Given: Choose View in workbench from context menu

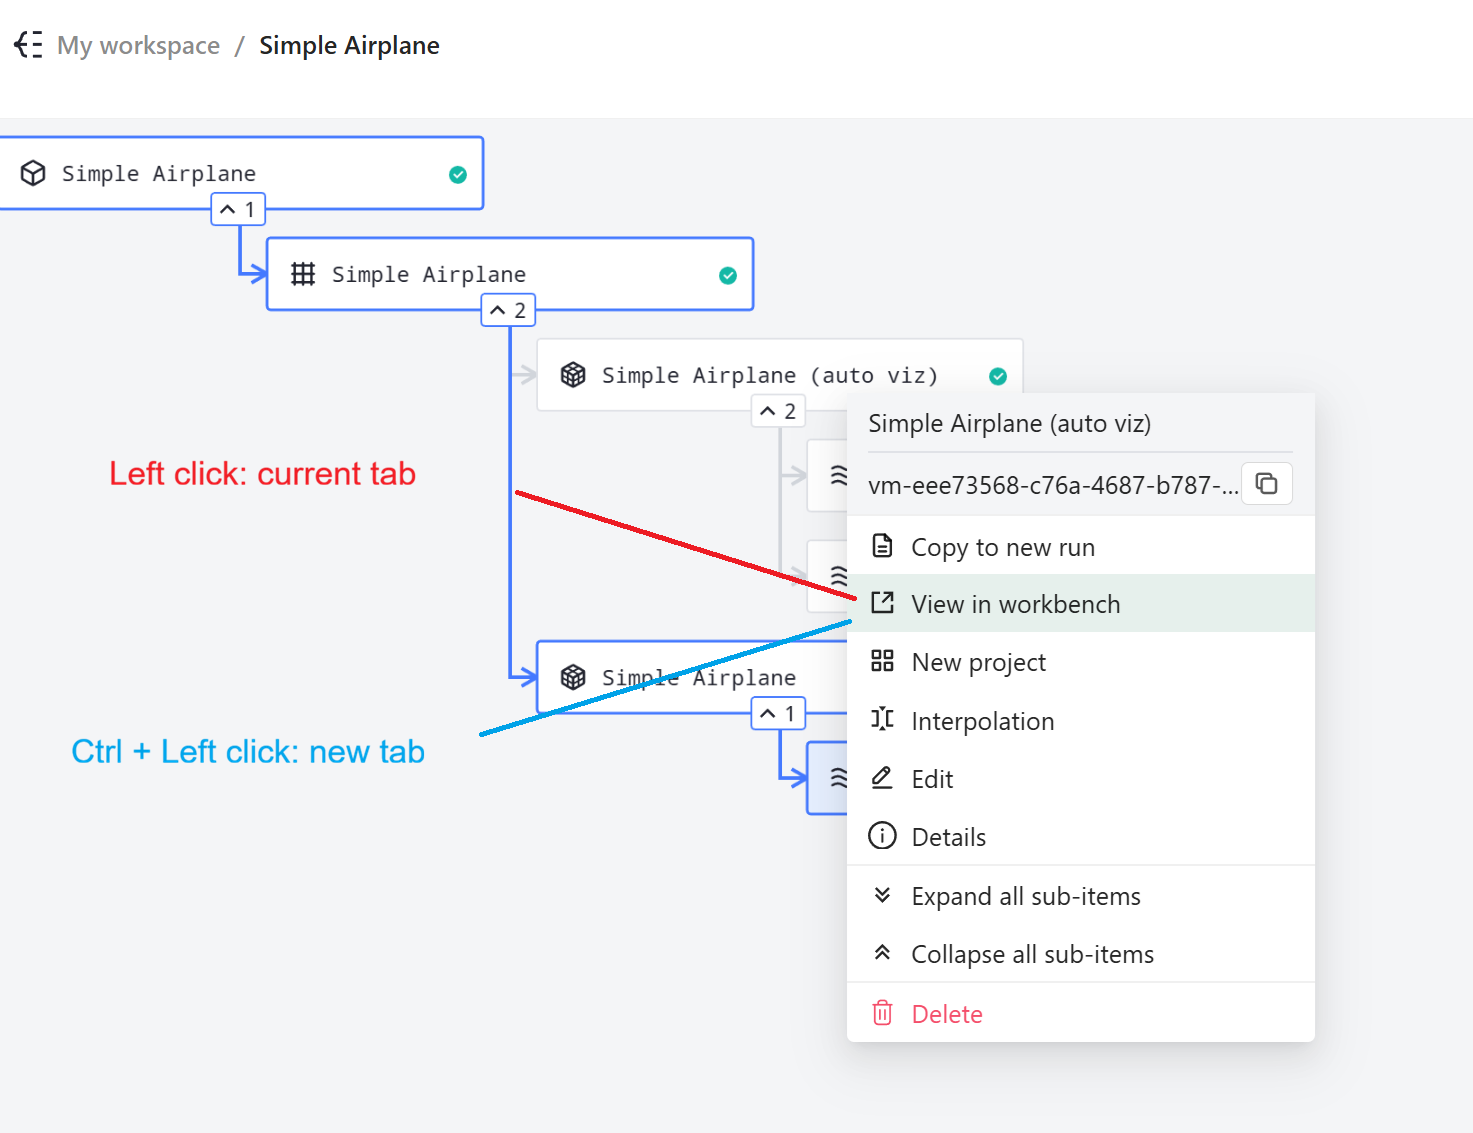Looking at the screenshot, I should coord(1015,604).
